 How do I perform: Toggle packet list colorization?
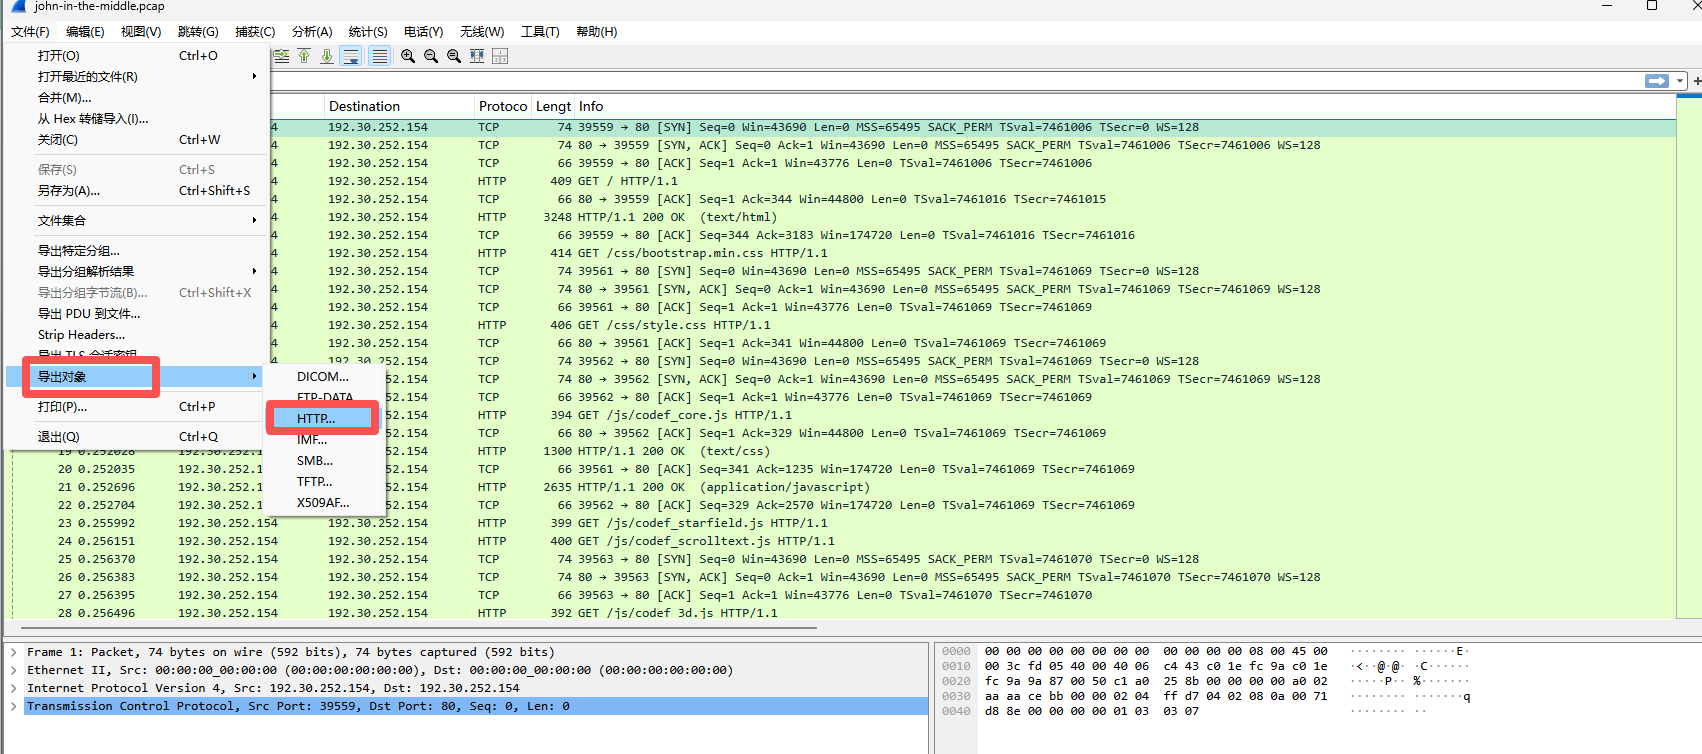[x=379, y=56]
